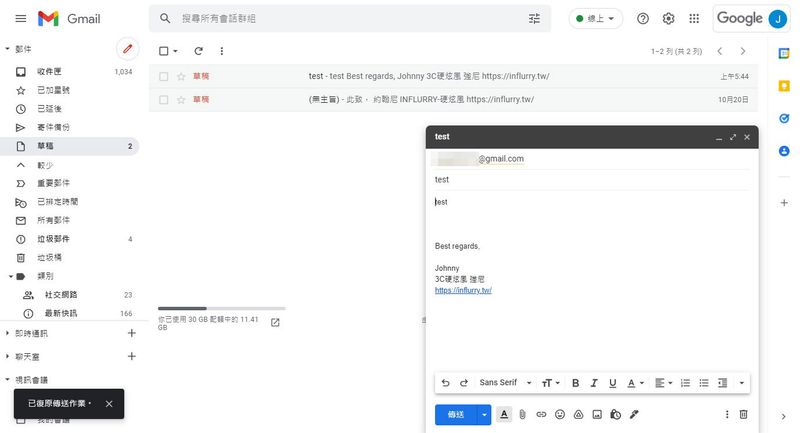Open the support help icon
The height and width of the screenshot is (433, 800).
coord(643,19)
